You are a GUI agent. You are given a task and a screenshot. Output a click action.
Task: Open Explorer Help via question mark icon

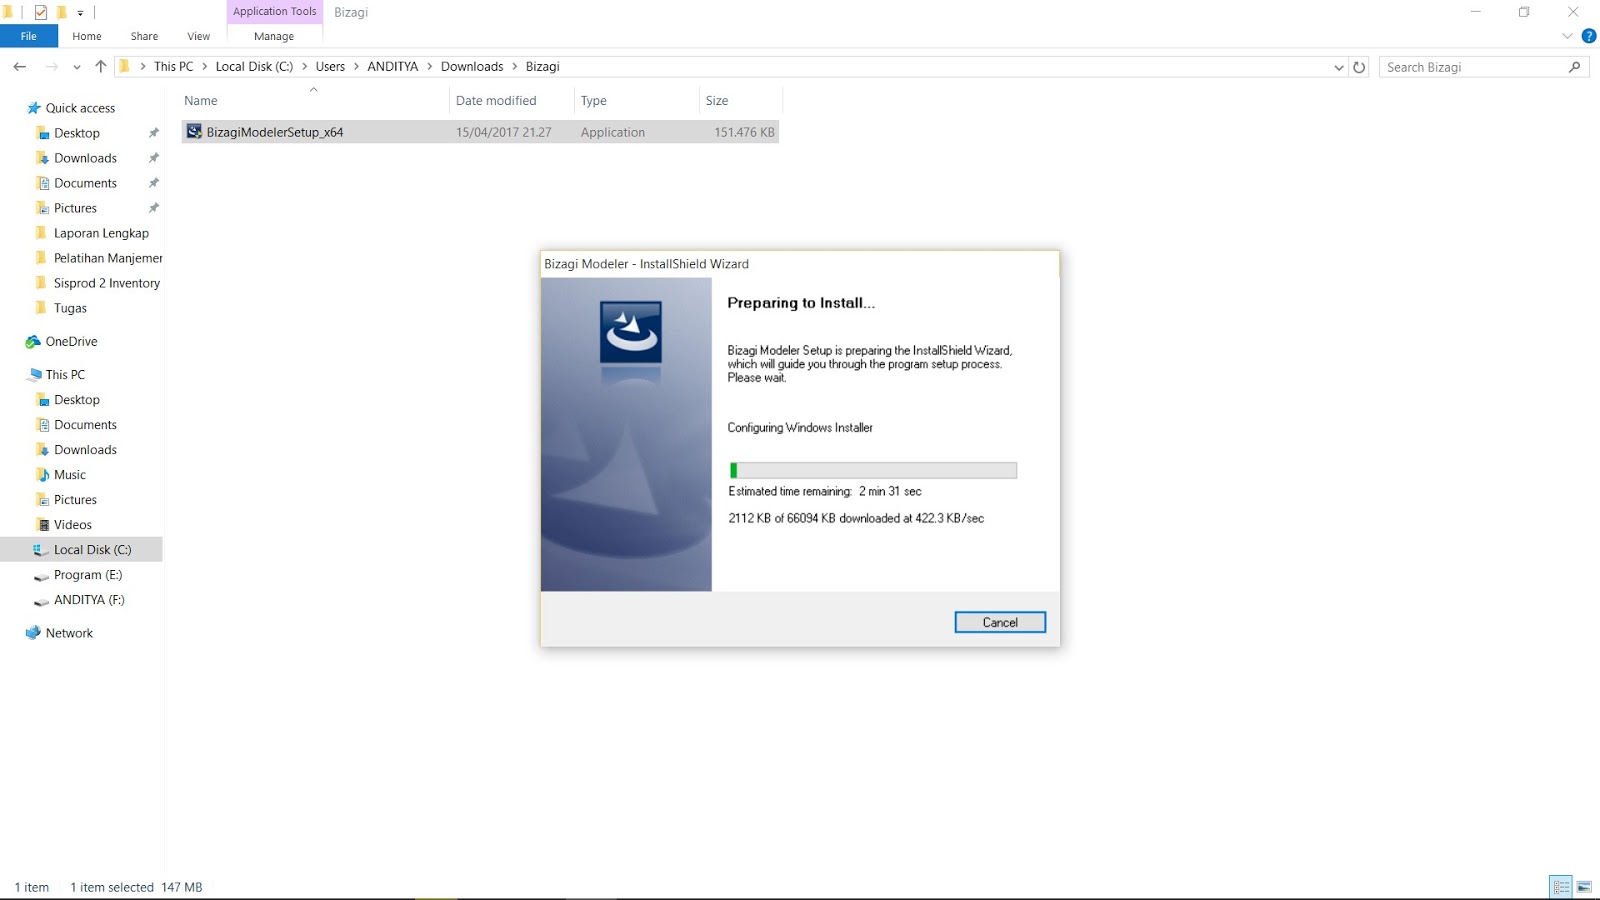tap(1588, 36)
